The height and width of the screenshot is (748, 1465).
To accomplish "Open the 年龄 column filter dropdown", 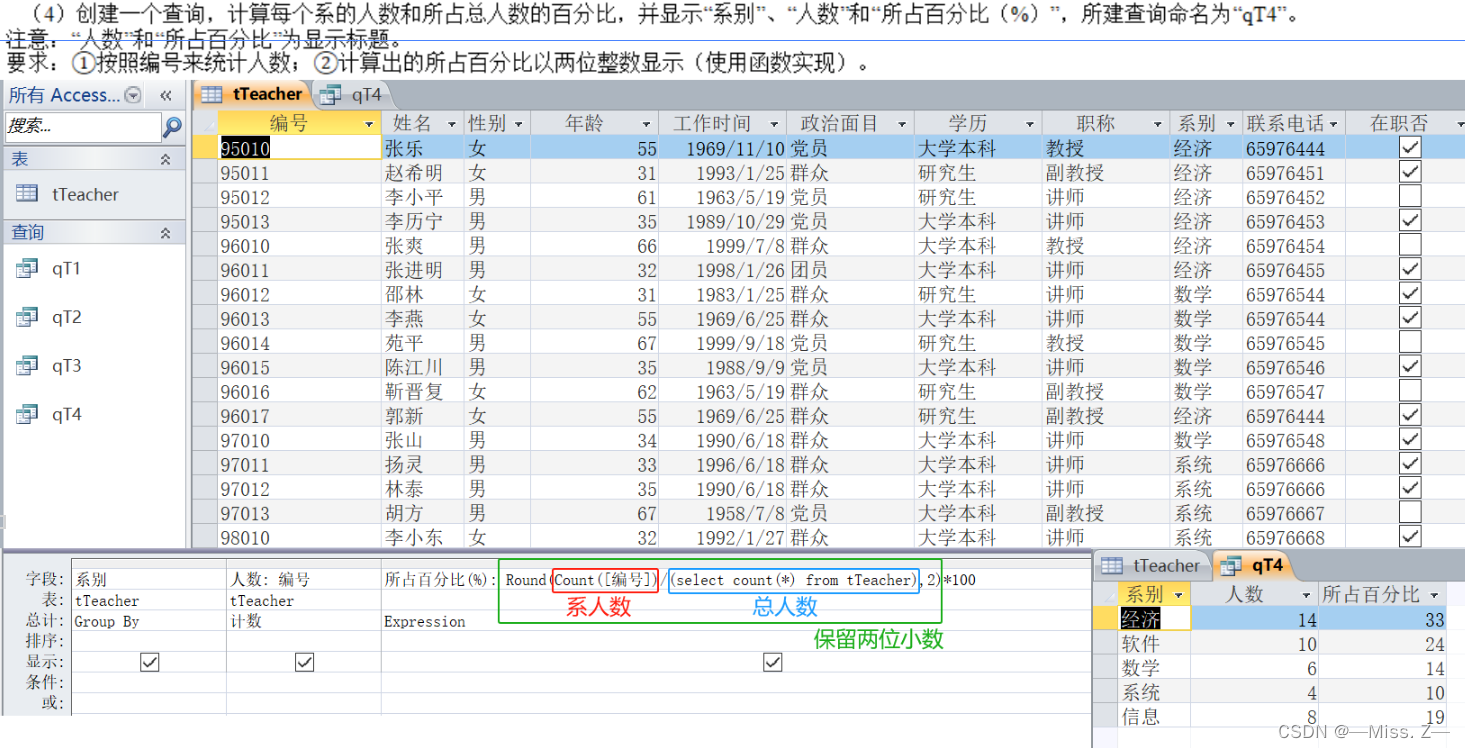I will (646, 124).
